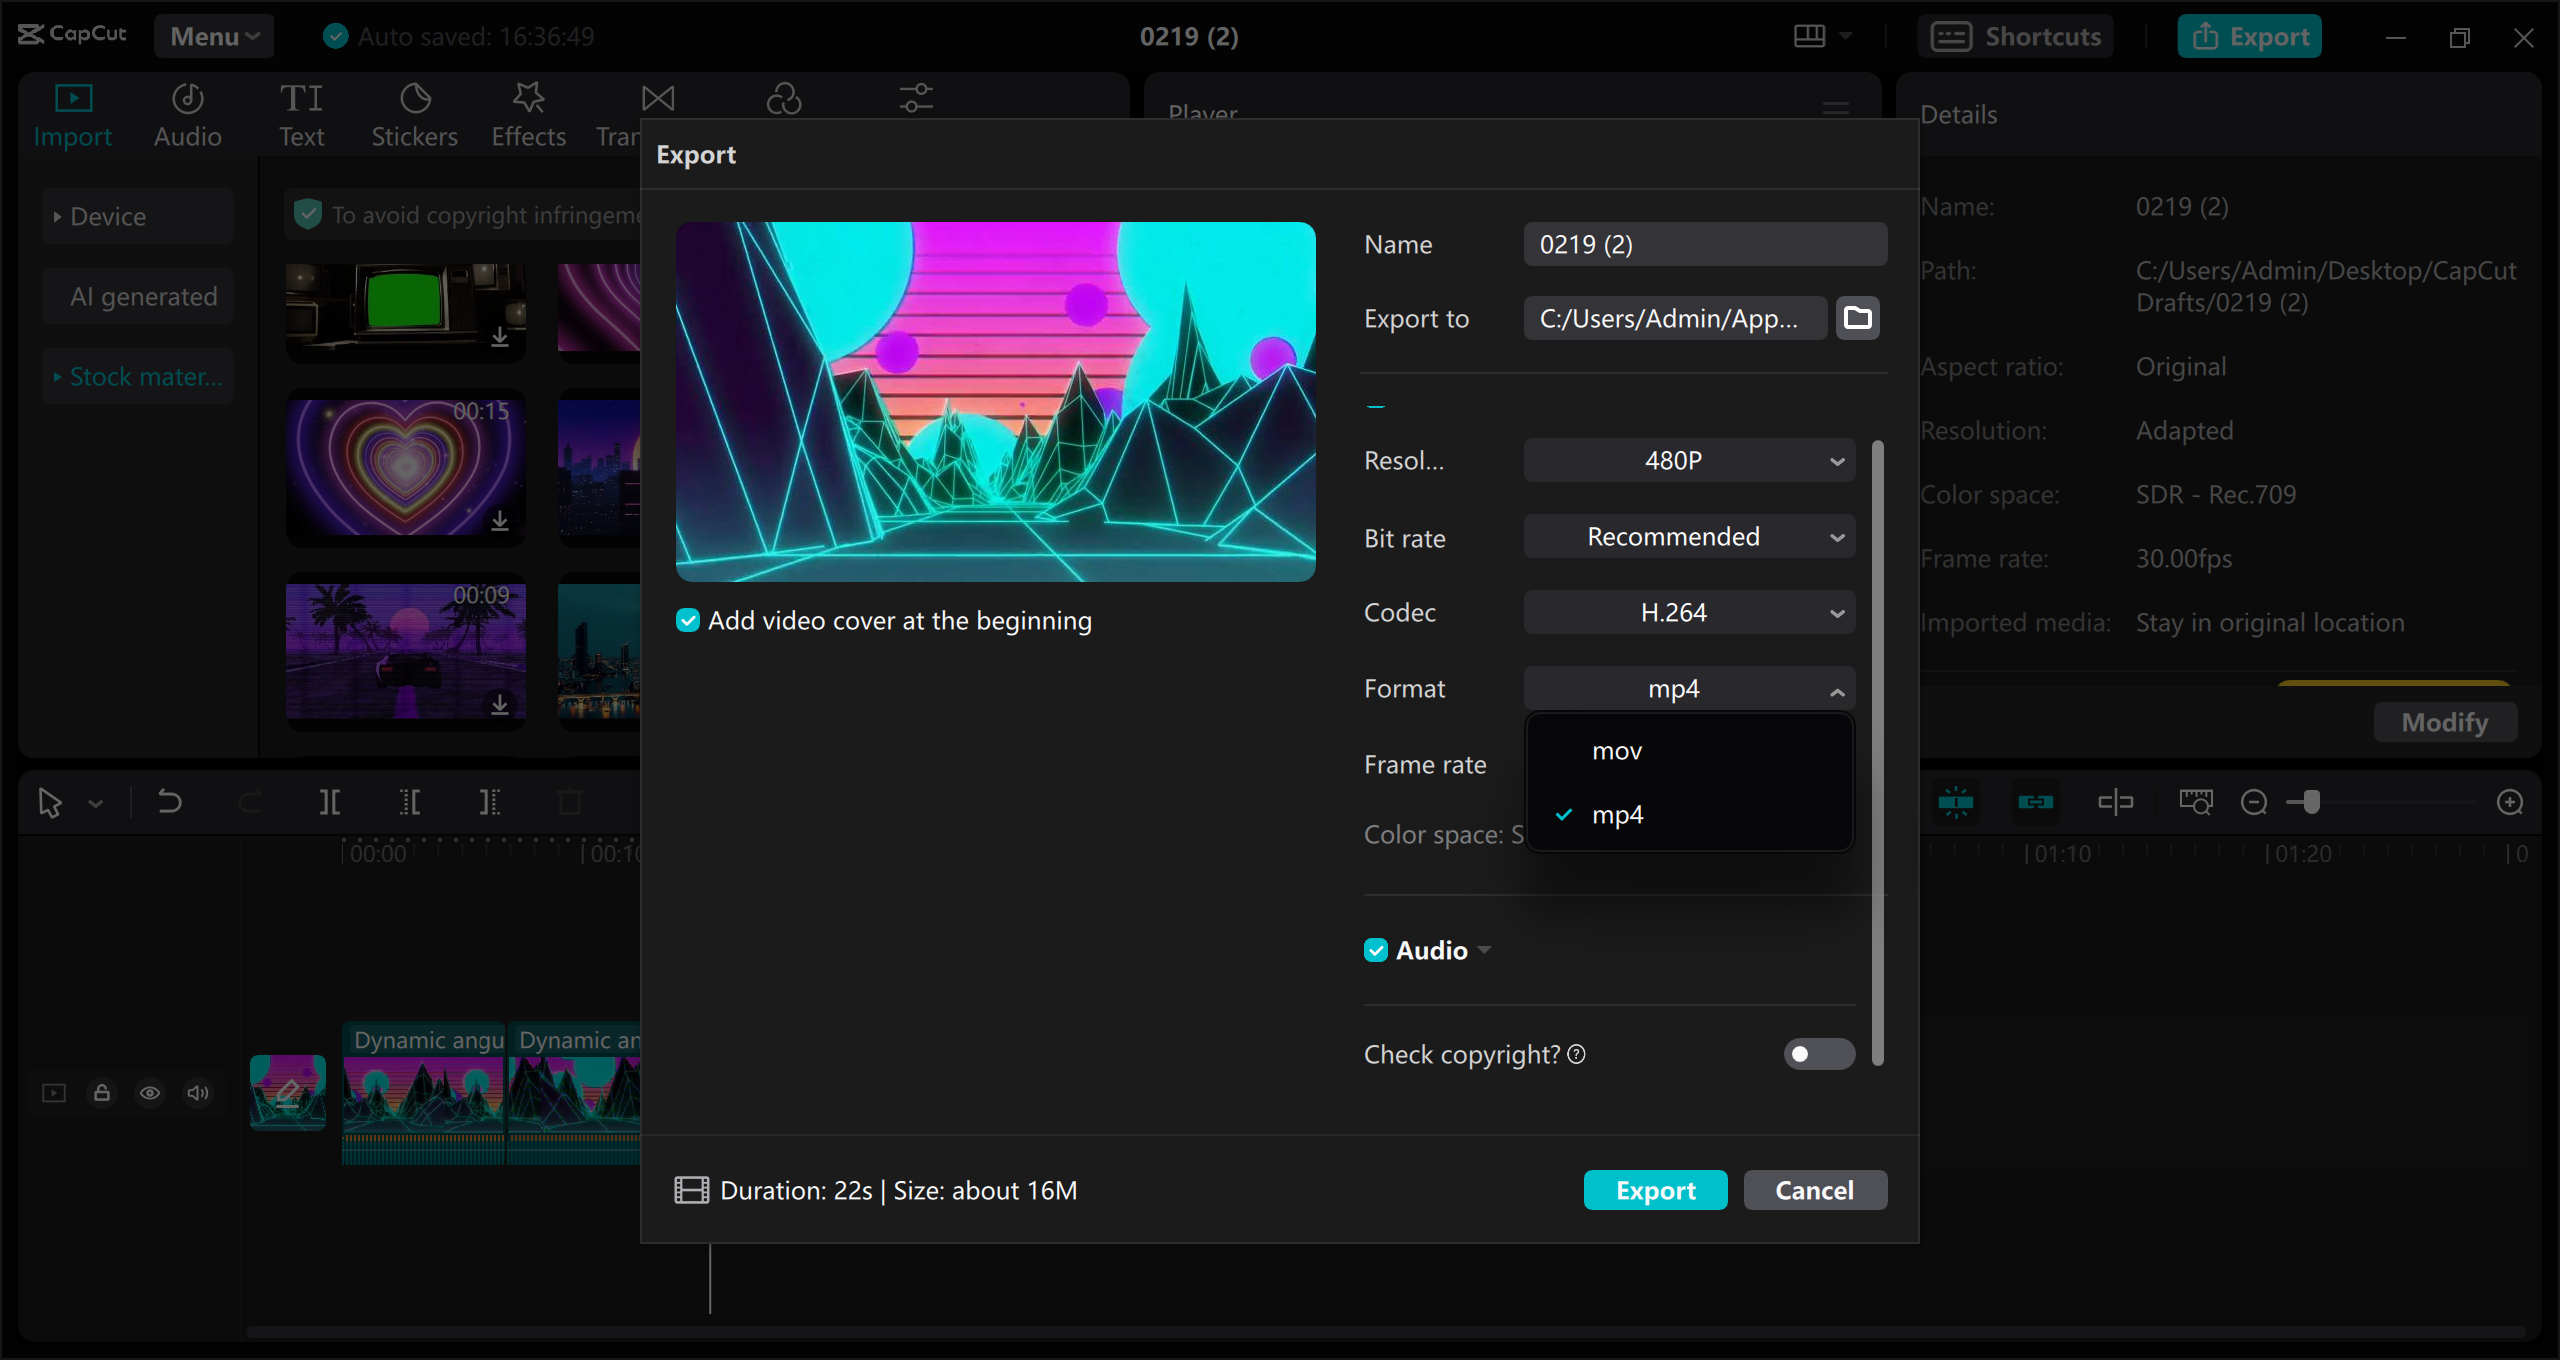Open the export destination folder browser
Viewport: 2560px width, 1360px height.
click(x=1856, y=318)
